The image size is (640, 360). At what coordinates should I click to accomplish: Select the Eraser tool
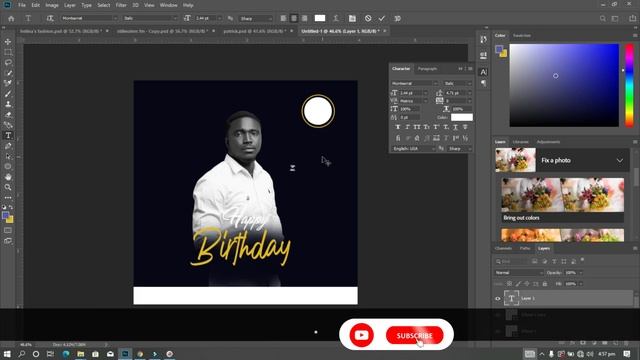pyautogui.click(x=8, y=115)
